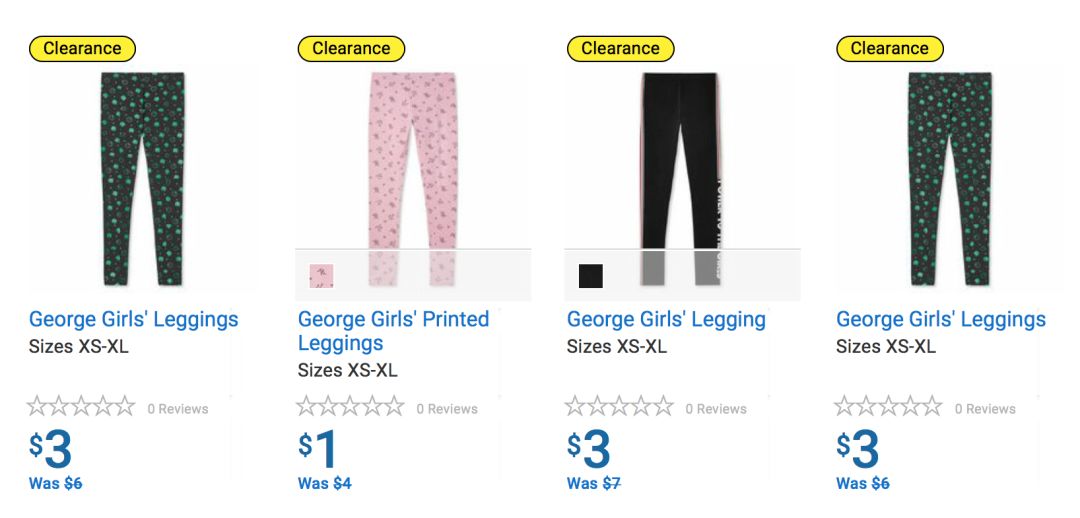The width and height of the screenshot is (1080, 518).
Task: Click first rating star under black Legging
Action: (576, 407)
